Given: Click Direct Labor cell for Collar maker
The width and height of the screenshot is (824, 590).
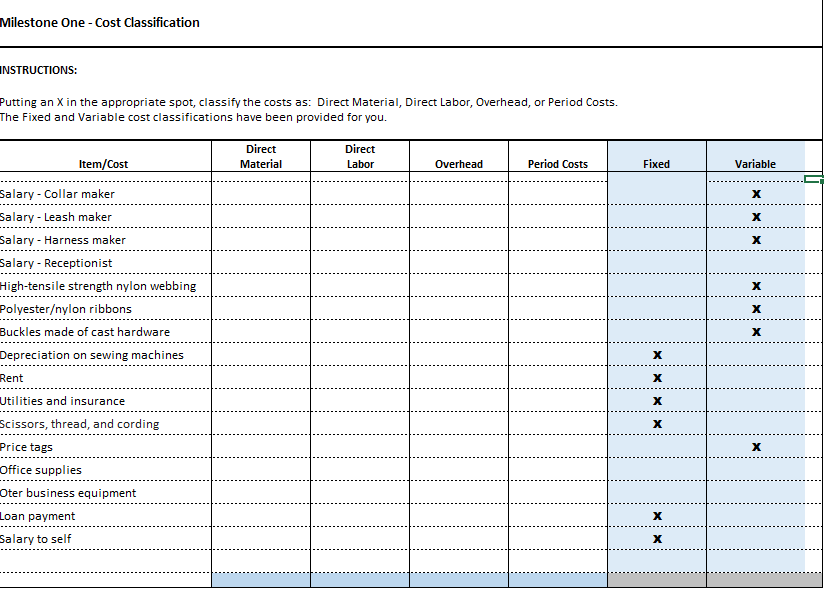Looking at the screenshot, I should tap(360, 194).
